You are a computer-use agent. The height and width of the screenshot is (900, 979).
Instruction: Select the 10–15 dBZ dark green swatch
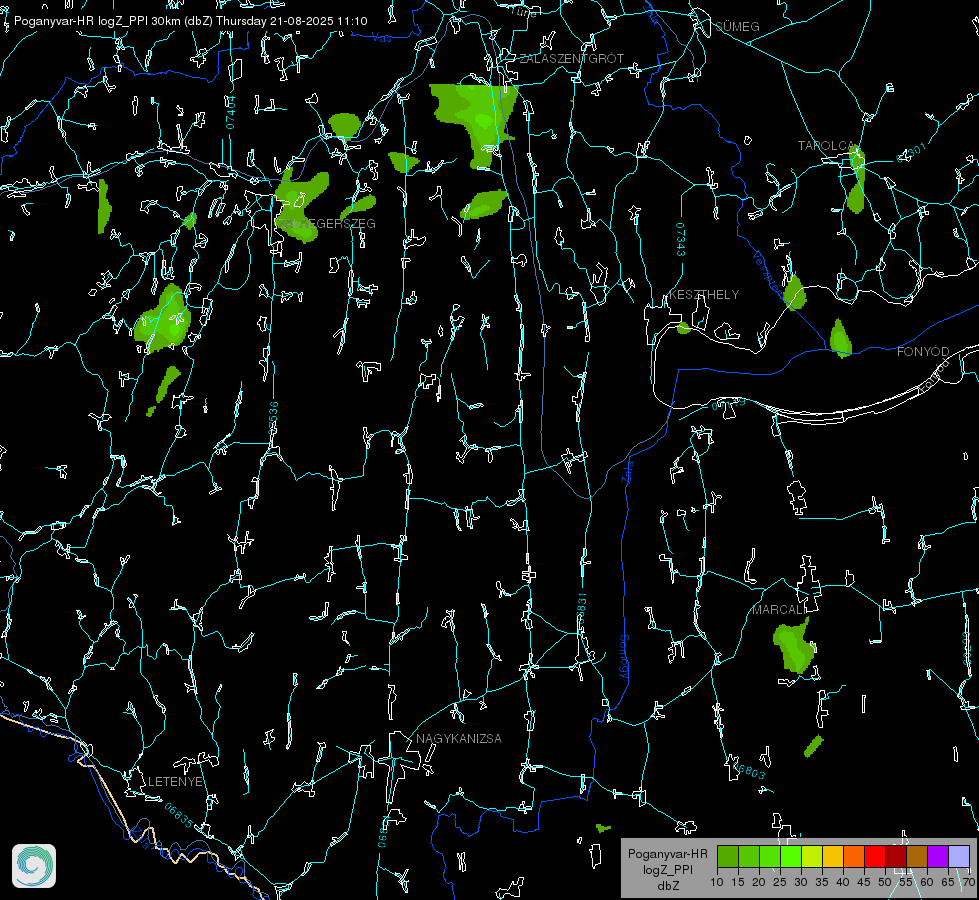coord(728,856)
